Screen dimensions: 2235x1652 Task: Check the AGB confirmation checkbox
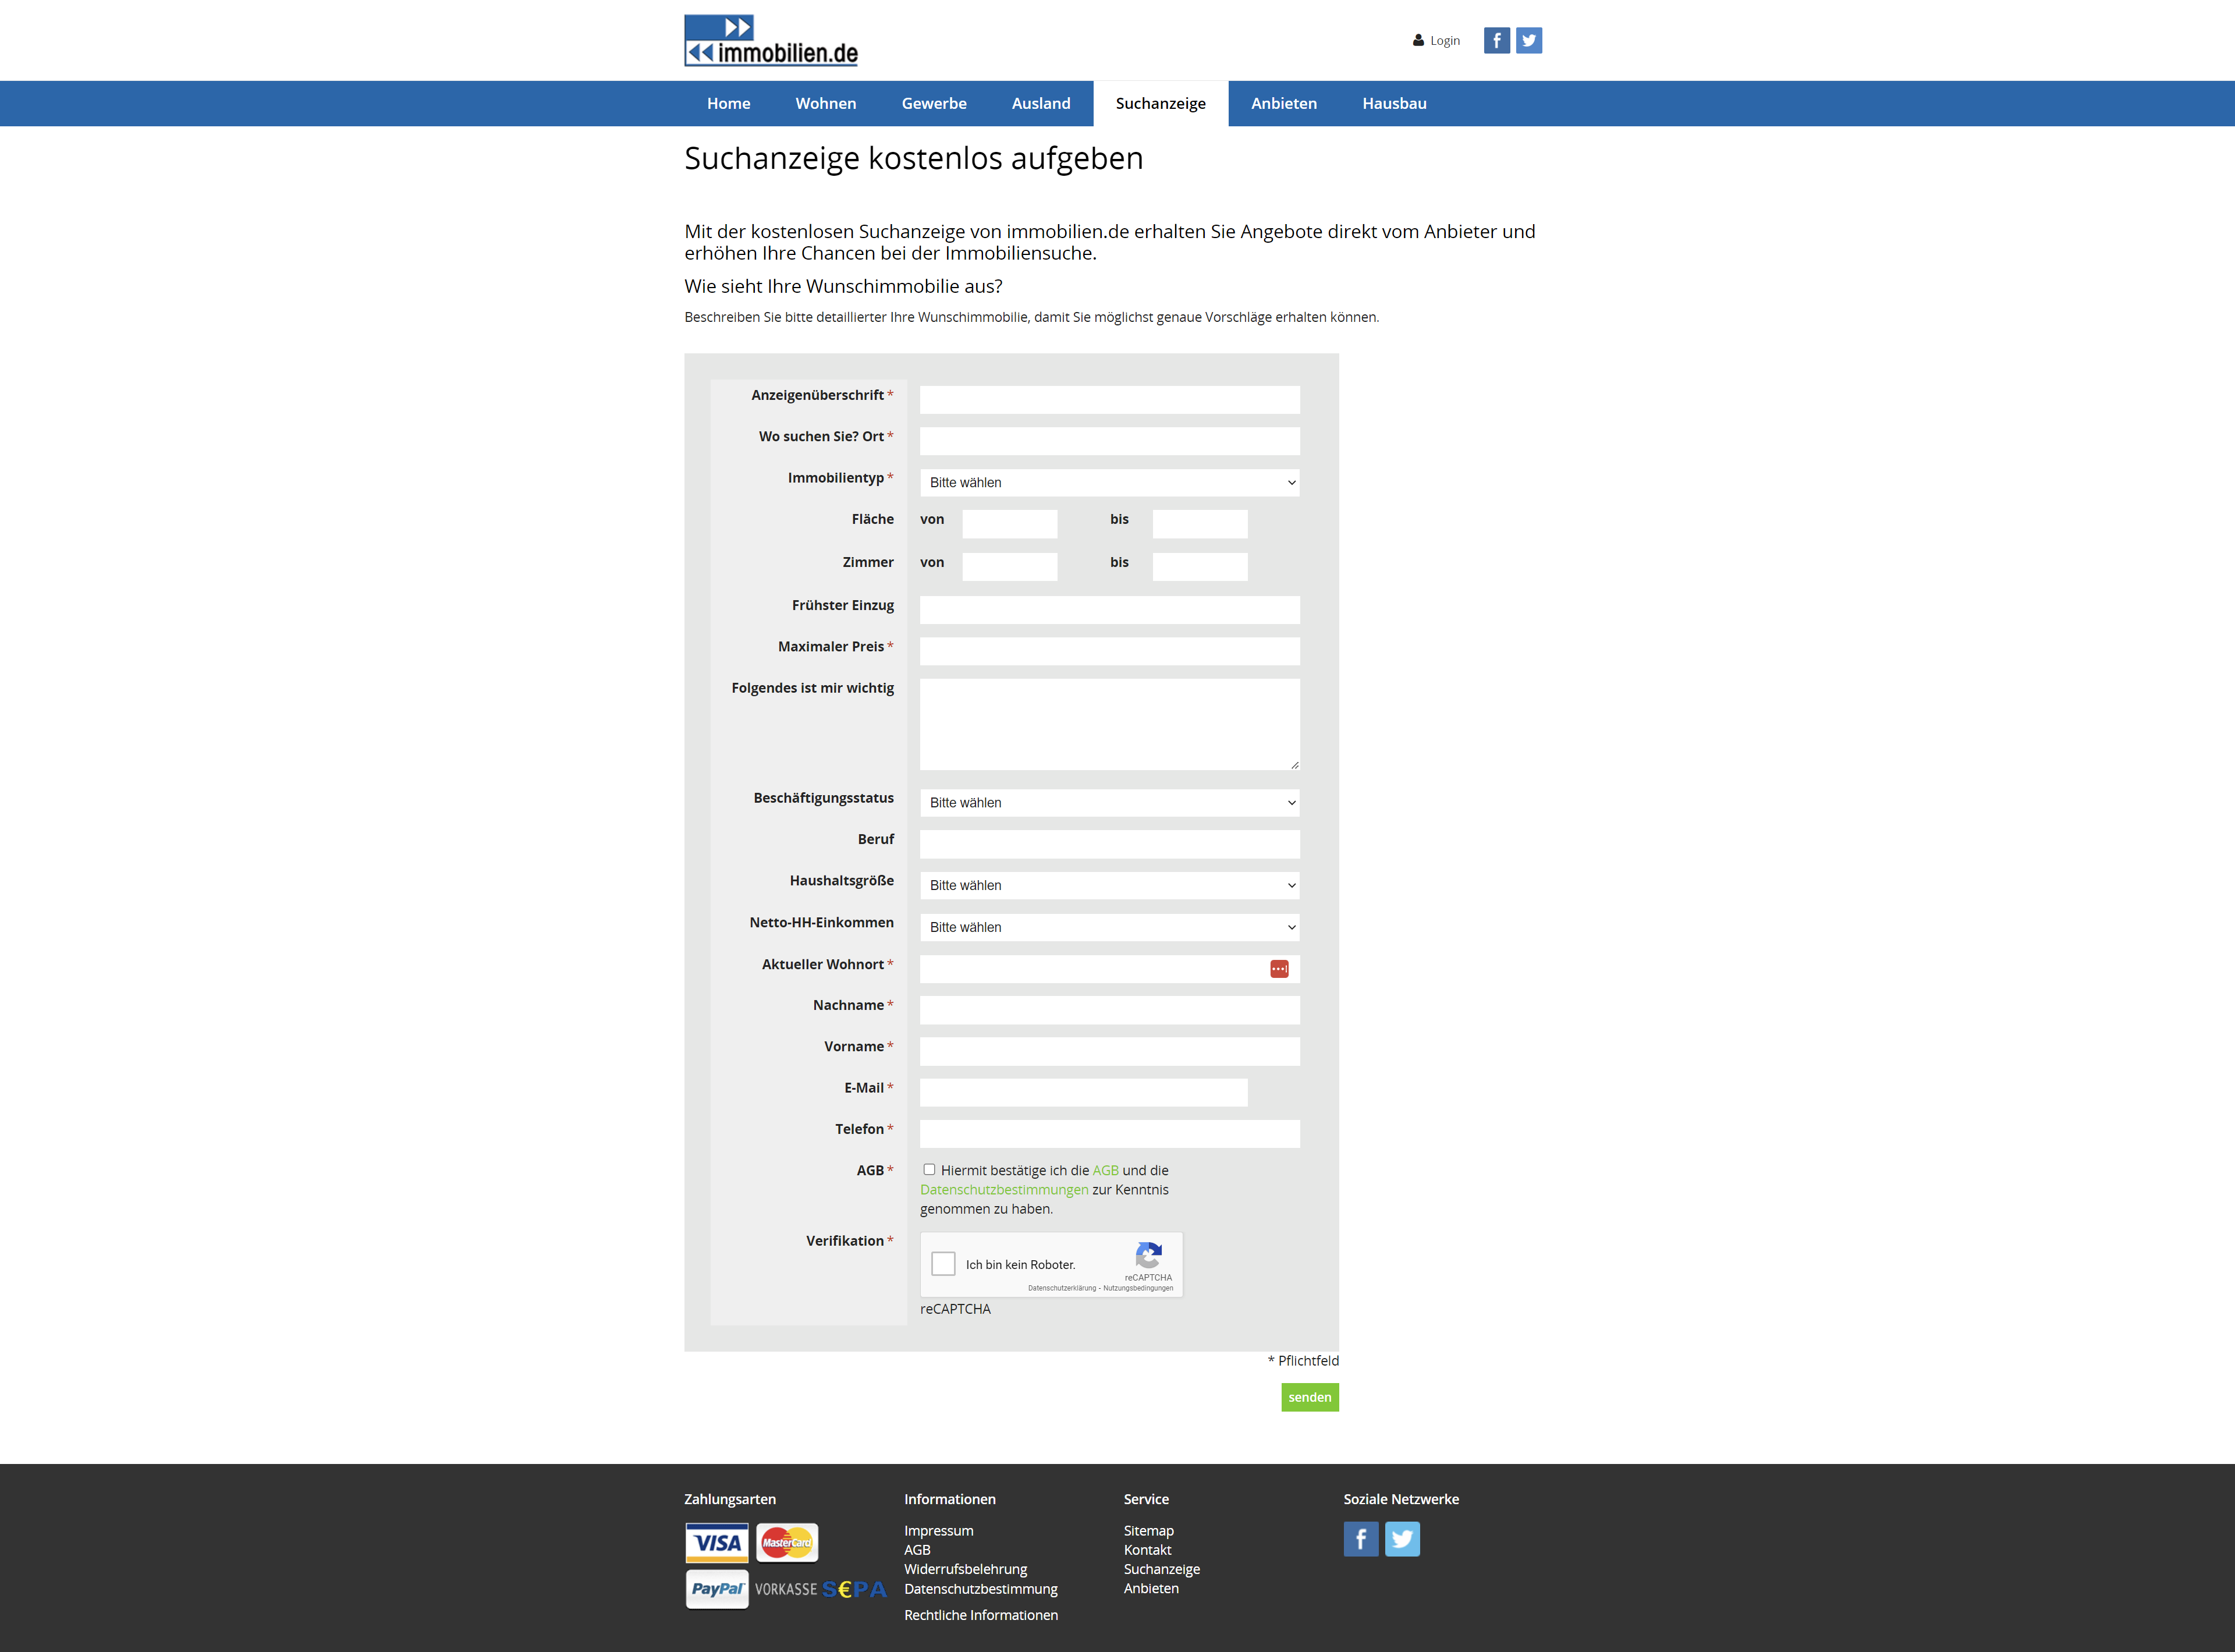click(x=929, y=1169)
